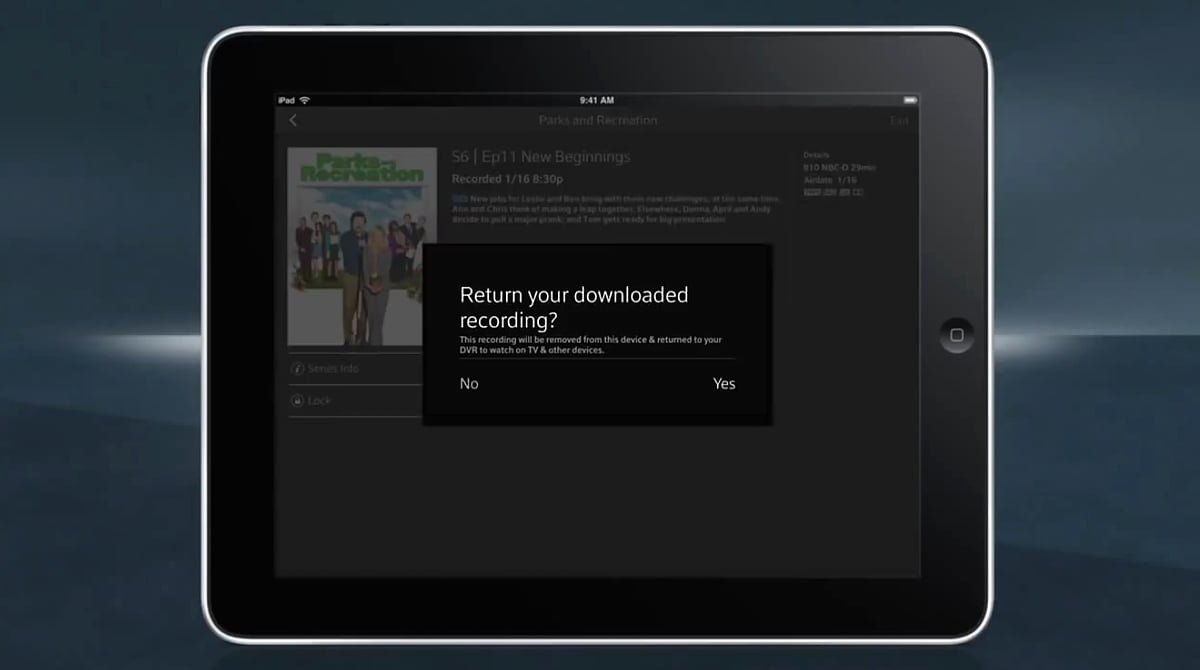Tap the Parks and Recreation title bar
1200x670 pixels.
pos(598,120)
